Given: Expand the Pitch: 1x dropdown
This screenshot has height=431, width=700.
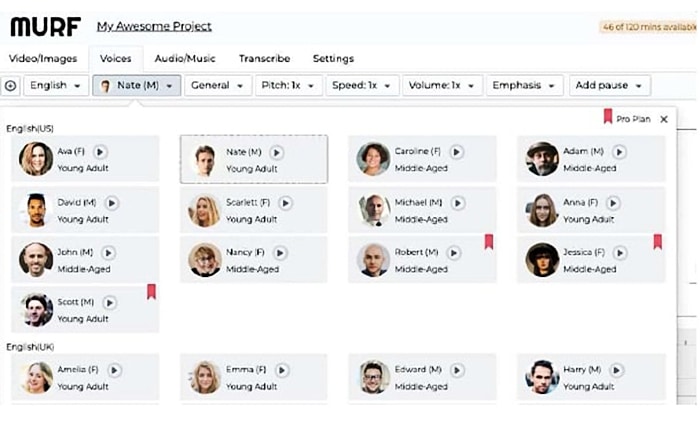Looking at the screenshot, I should [288, 85].
